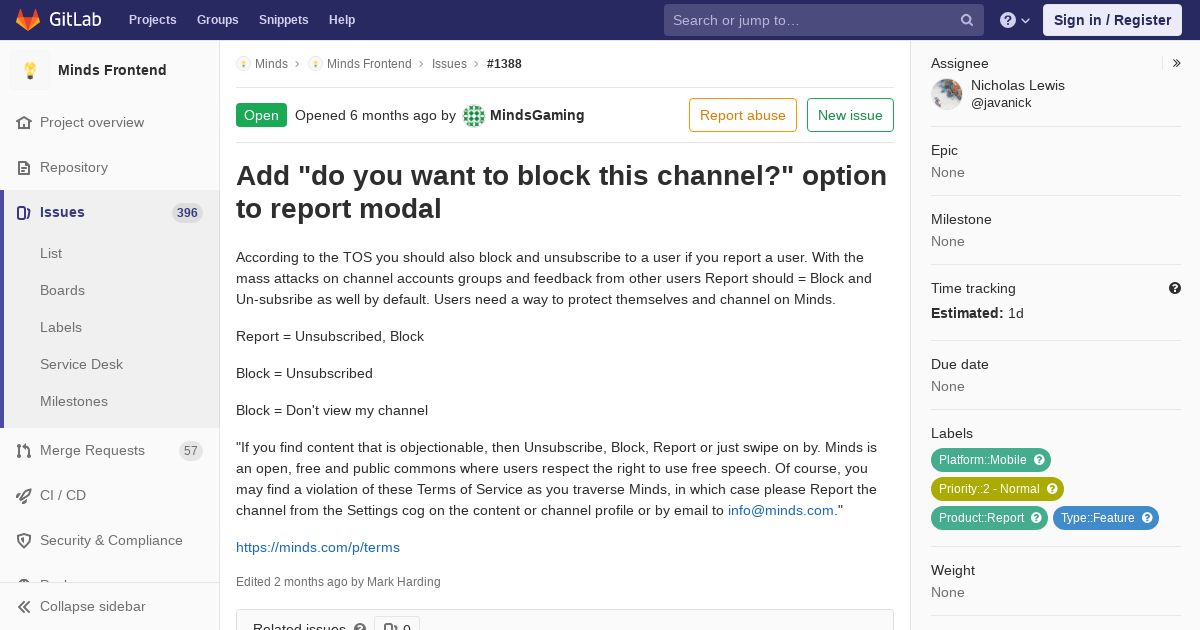Viewport: 1200px width, 630px height.
Task: Click the Related issues help icon
Action: 360,628
